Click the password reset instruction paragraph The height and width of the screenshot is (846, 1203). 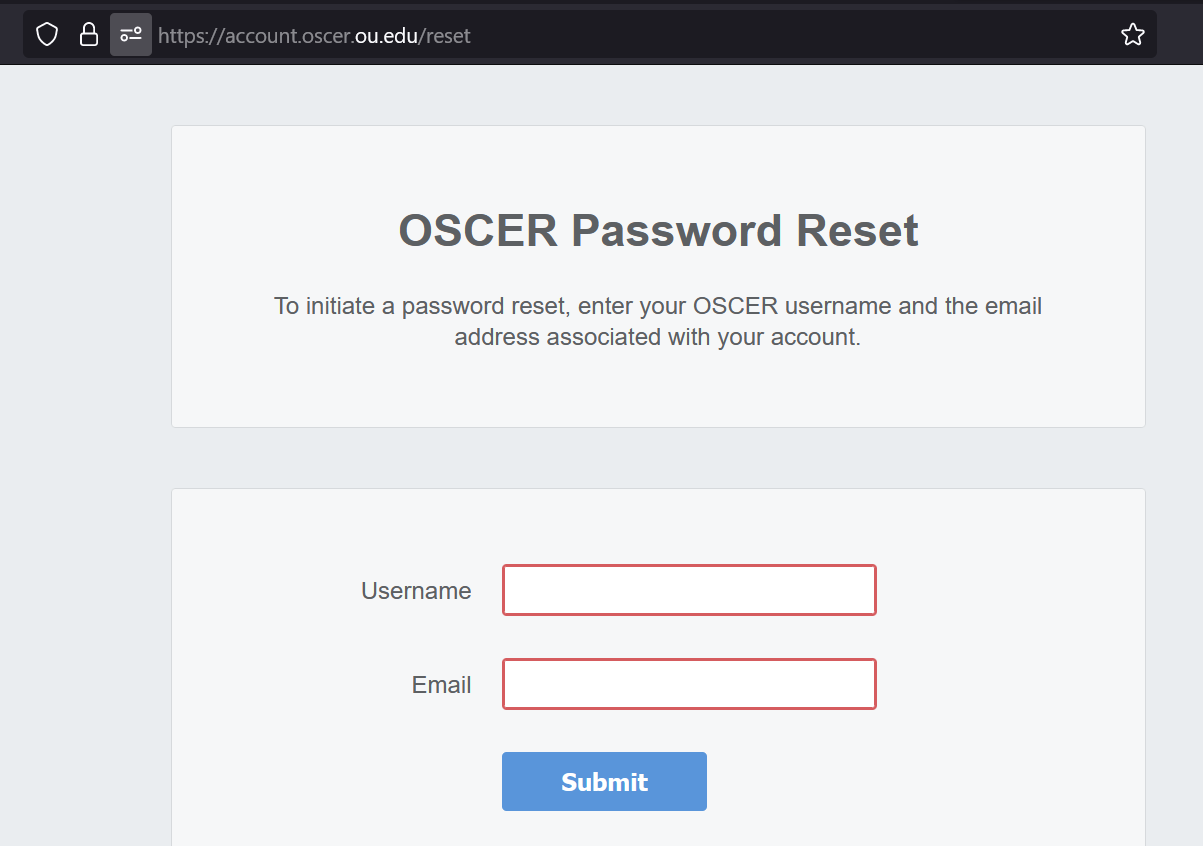[x=658, y=320]
